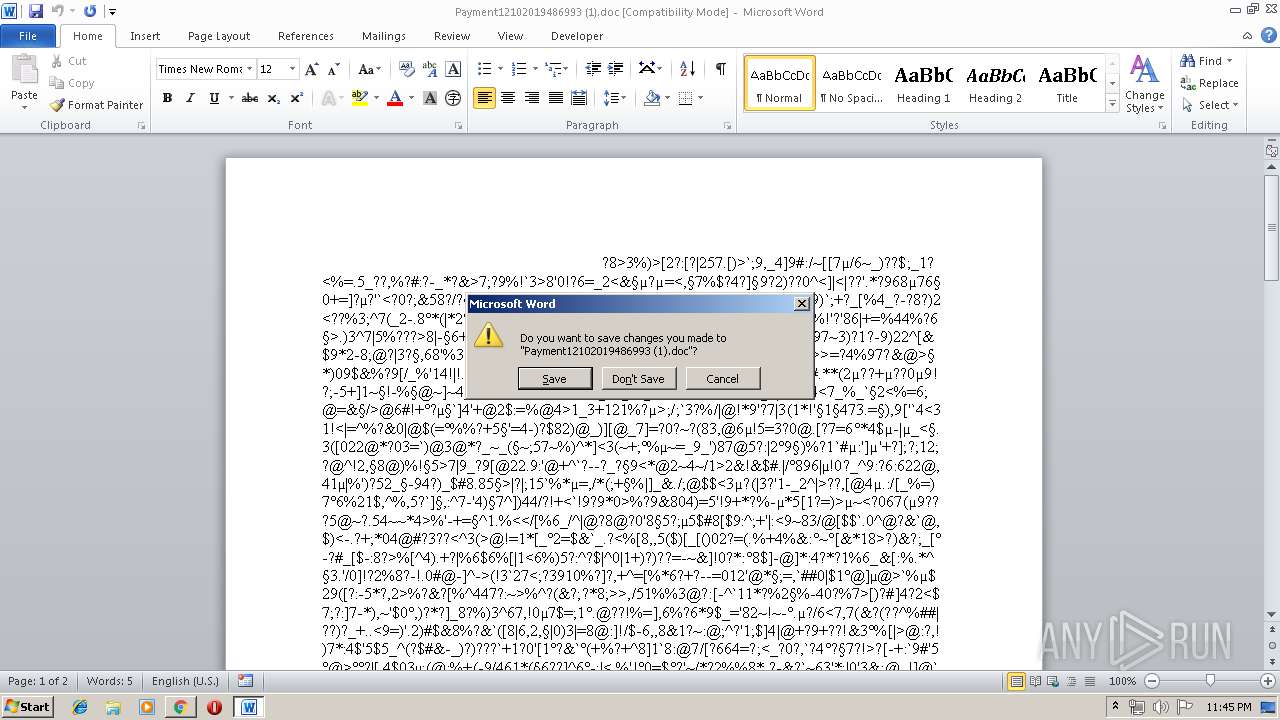Toggle Italic formatting

click(x=190, y=98)
